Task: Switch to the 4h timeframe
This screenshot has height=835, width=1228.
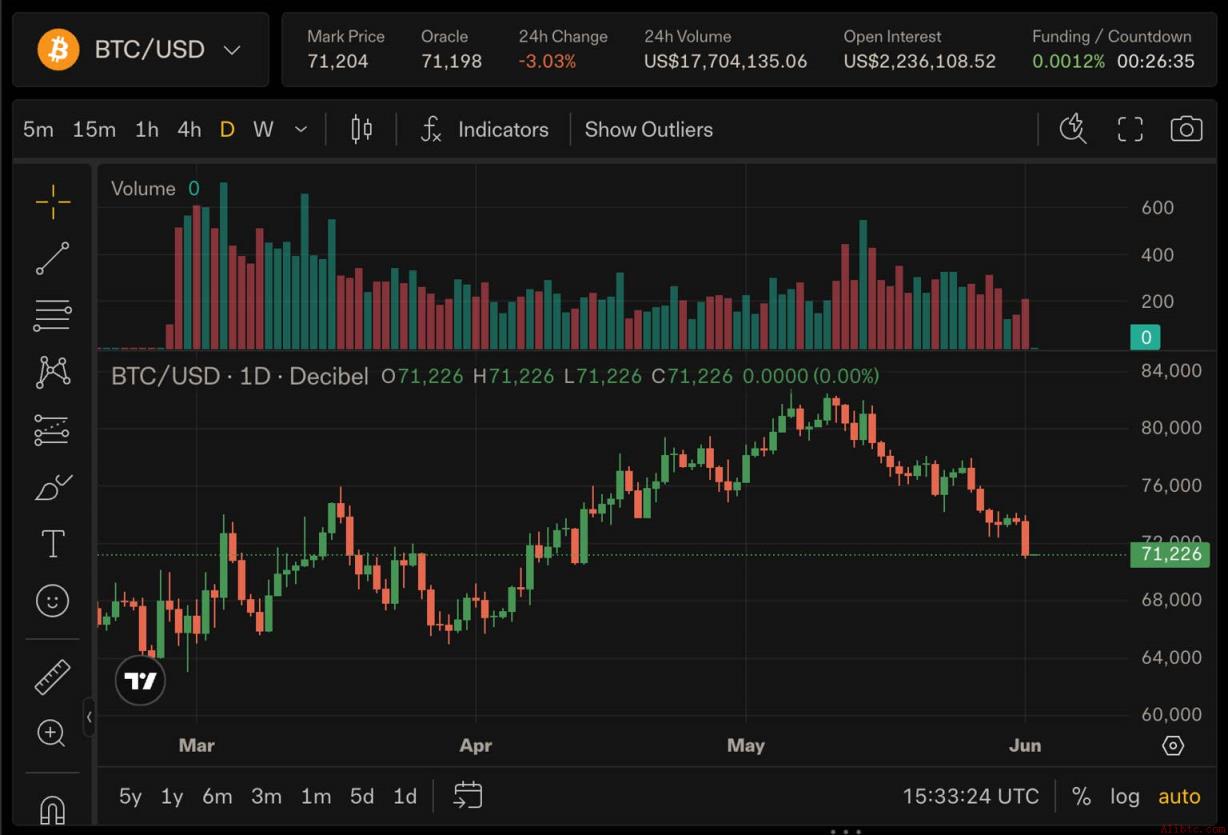Action: pos(189,130)
